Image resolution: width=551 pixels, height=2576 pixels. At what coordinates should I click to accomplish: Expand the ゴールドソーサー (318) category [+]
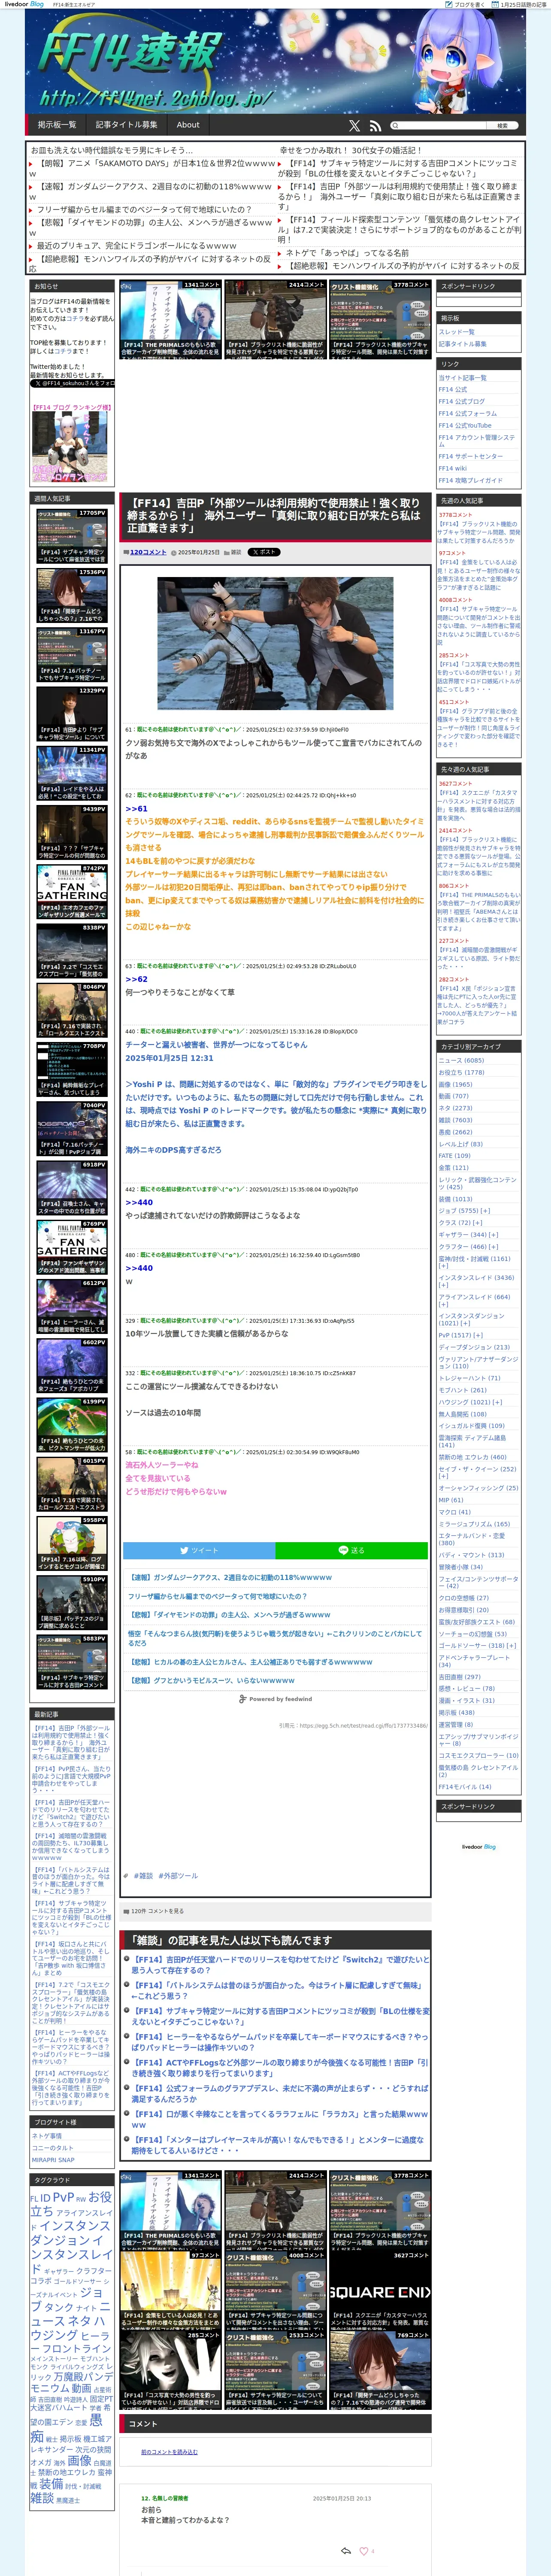click(511, 1645)
